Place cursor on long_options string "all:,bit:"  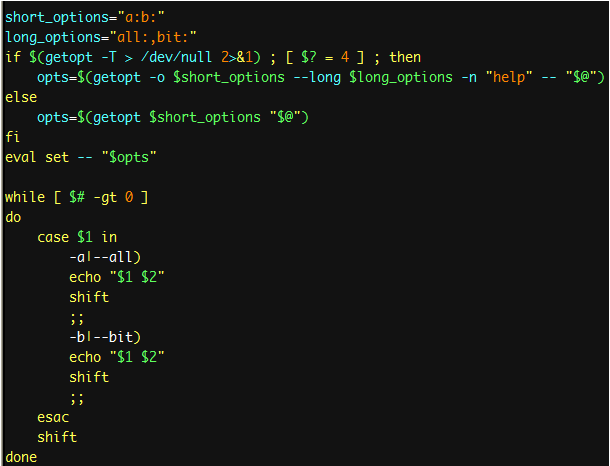tap(153, 37)
